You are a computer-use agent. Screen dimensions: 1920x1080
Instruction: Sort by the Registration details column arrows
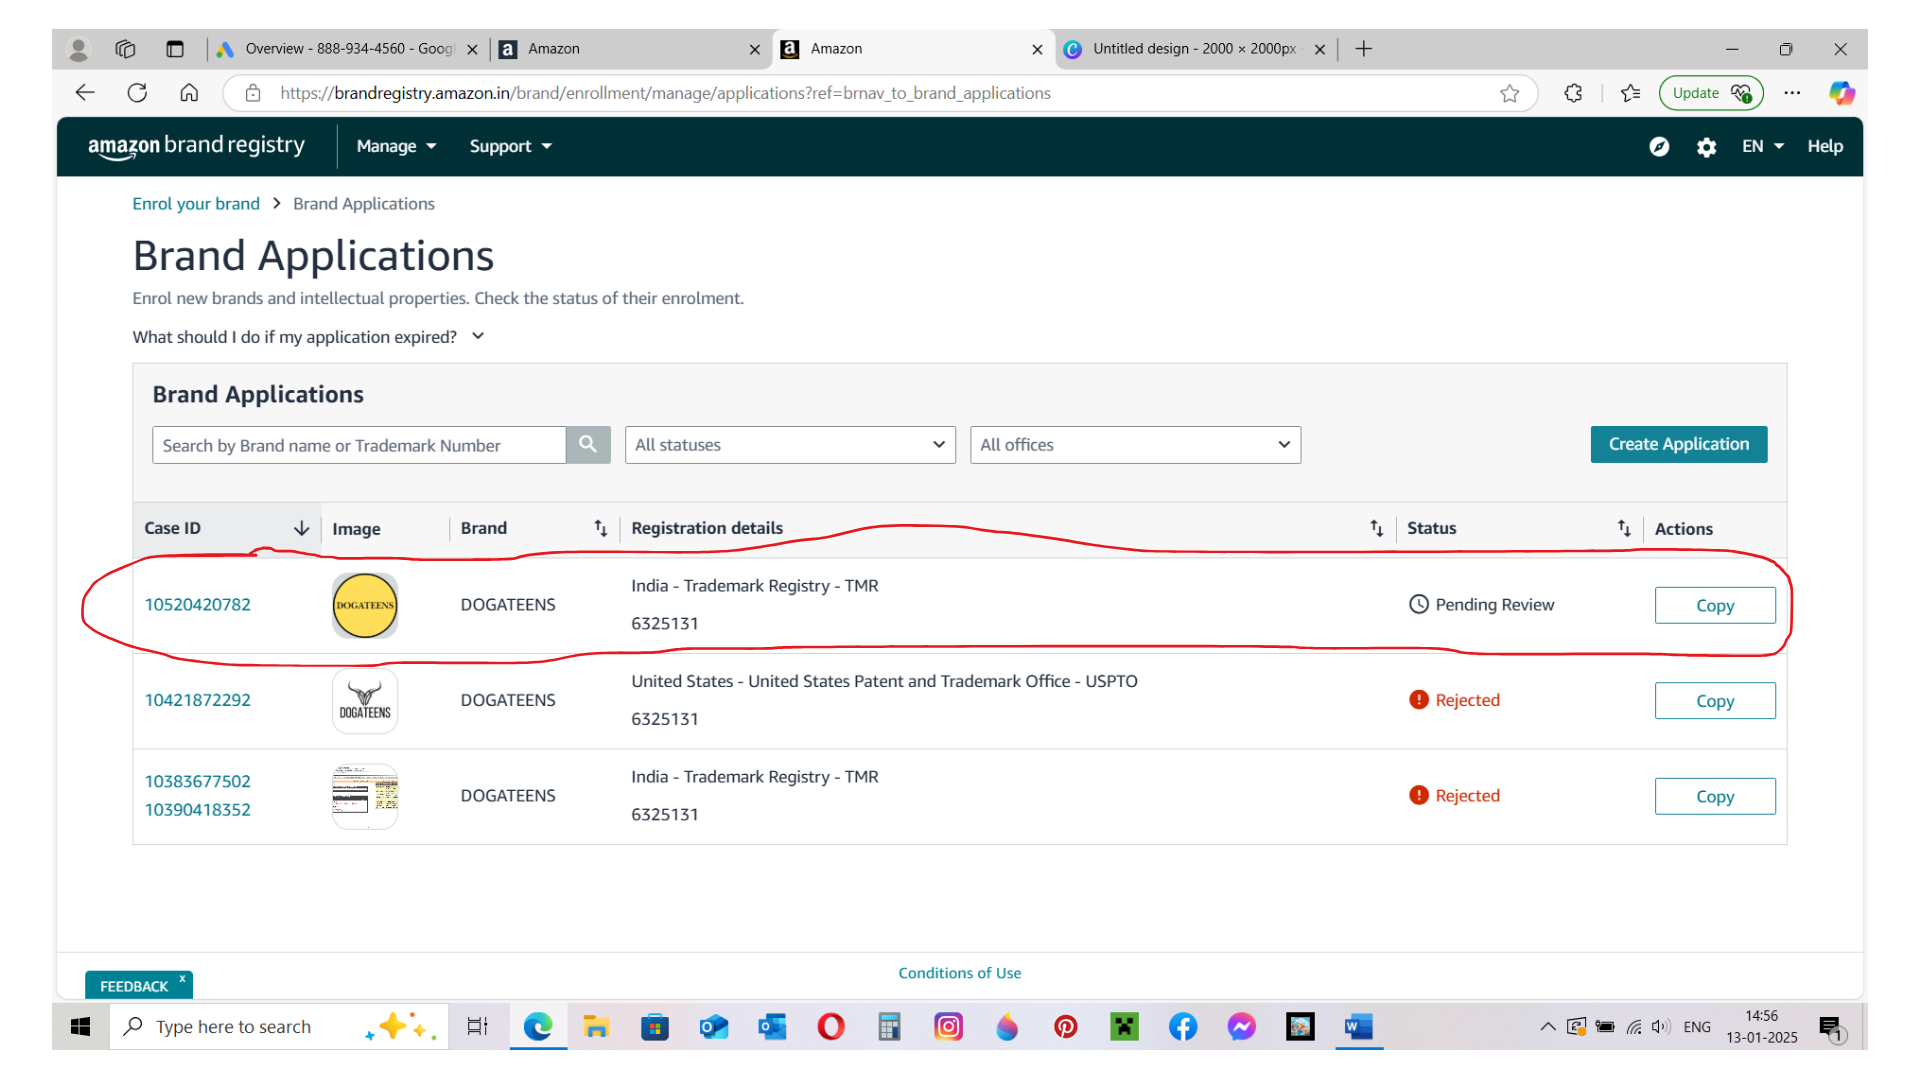pos(1376,528)
